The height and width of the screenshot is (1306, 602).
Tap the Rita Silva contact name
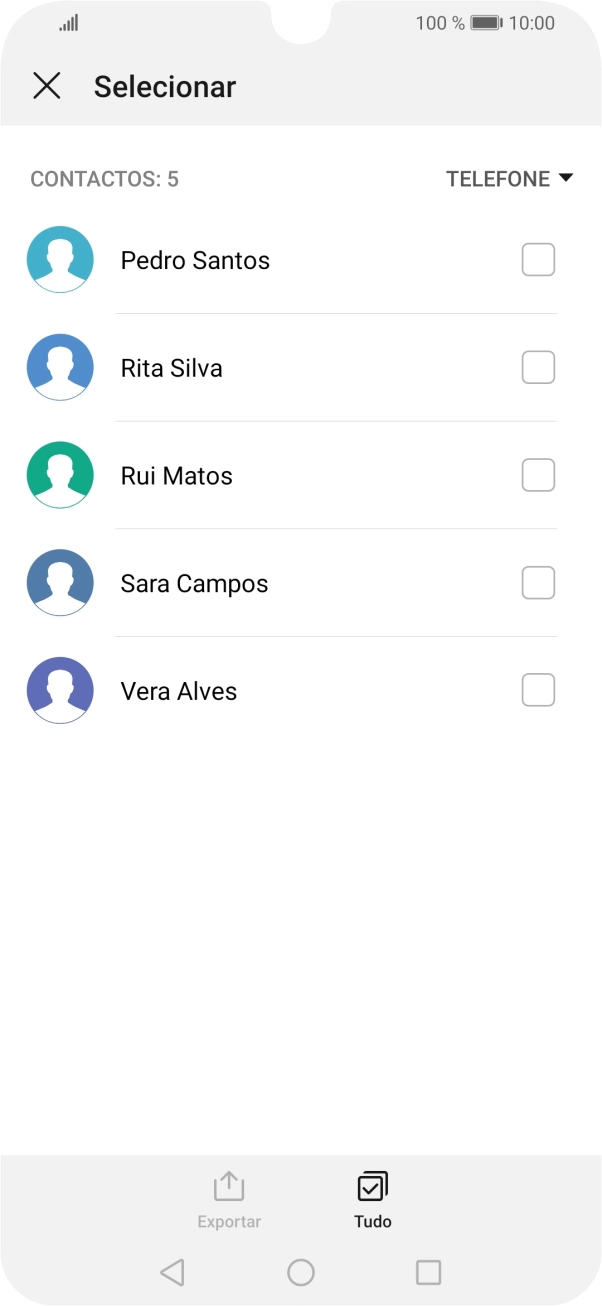171,367
